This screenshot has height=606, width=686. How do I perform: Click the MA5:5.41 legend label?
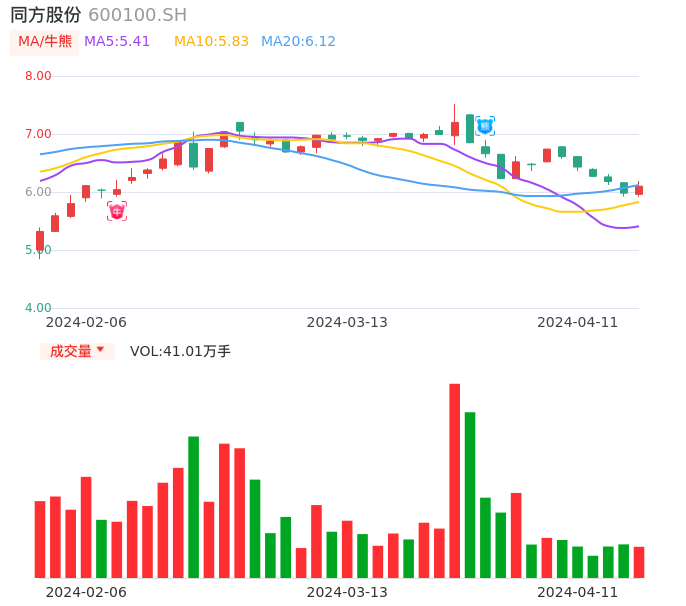coord(117,42)
